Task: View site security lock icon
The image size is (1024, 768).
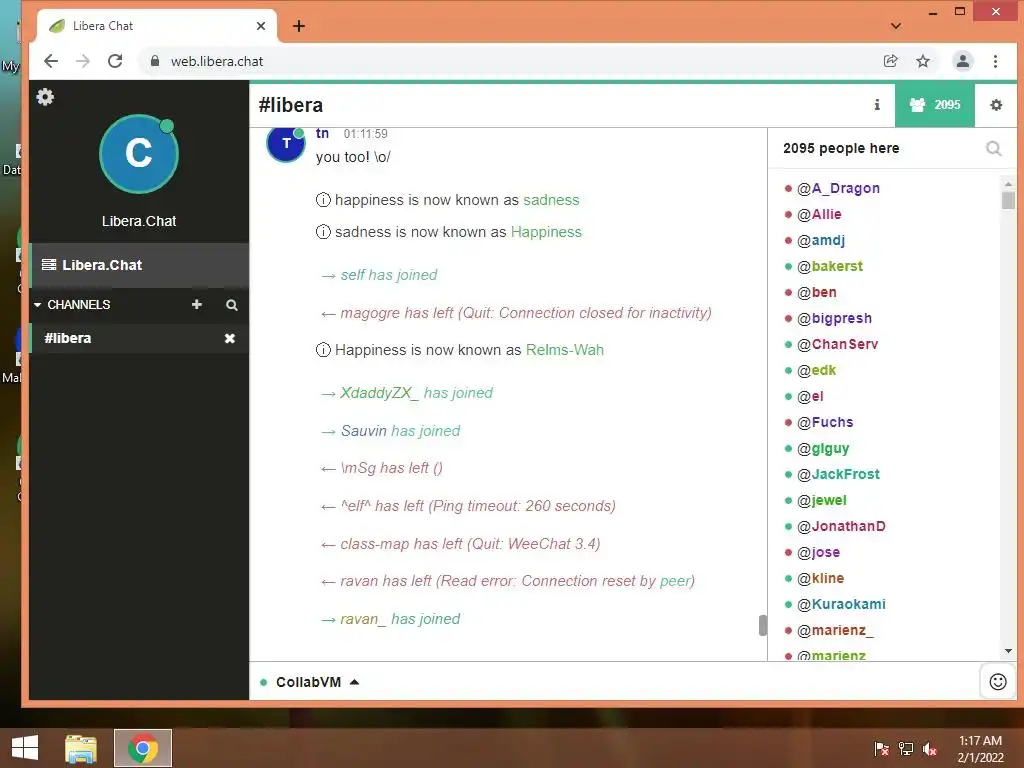Action: pyautogui.click(x=155, y=61)
